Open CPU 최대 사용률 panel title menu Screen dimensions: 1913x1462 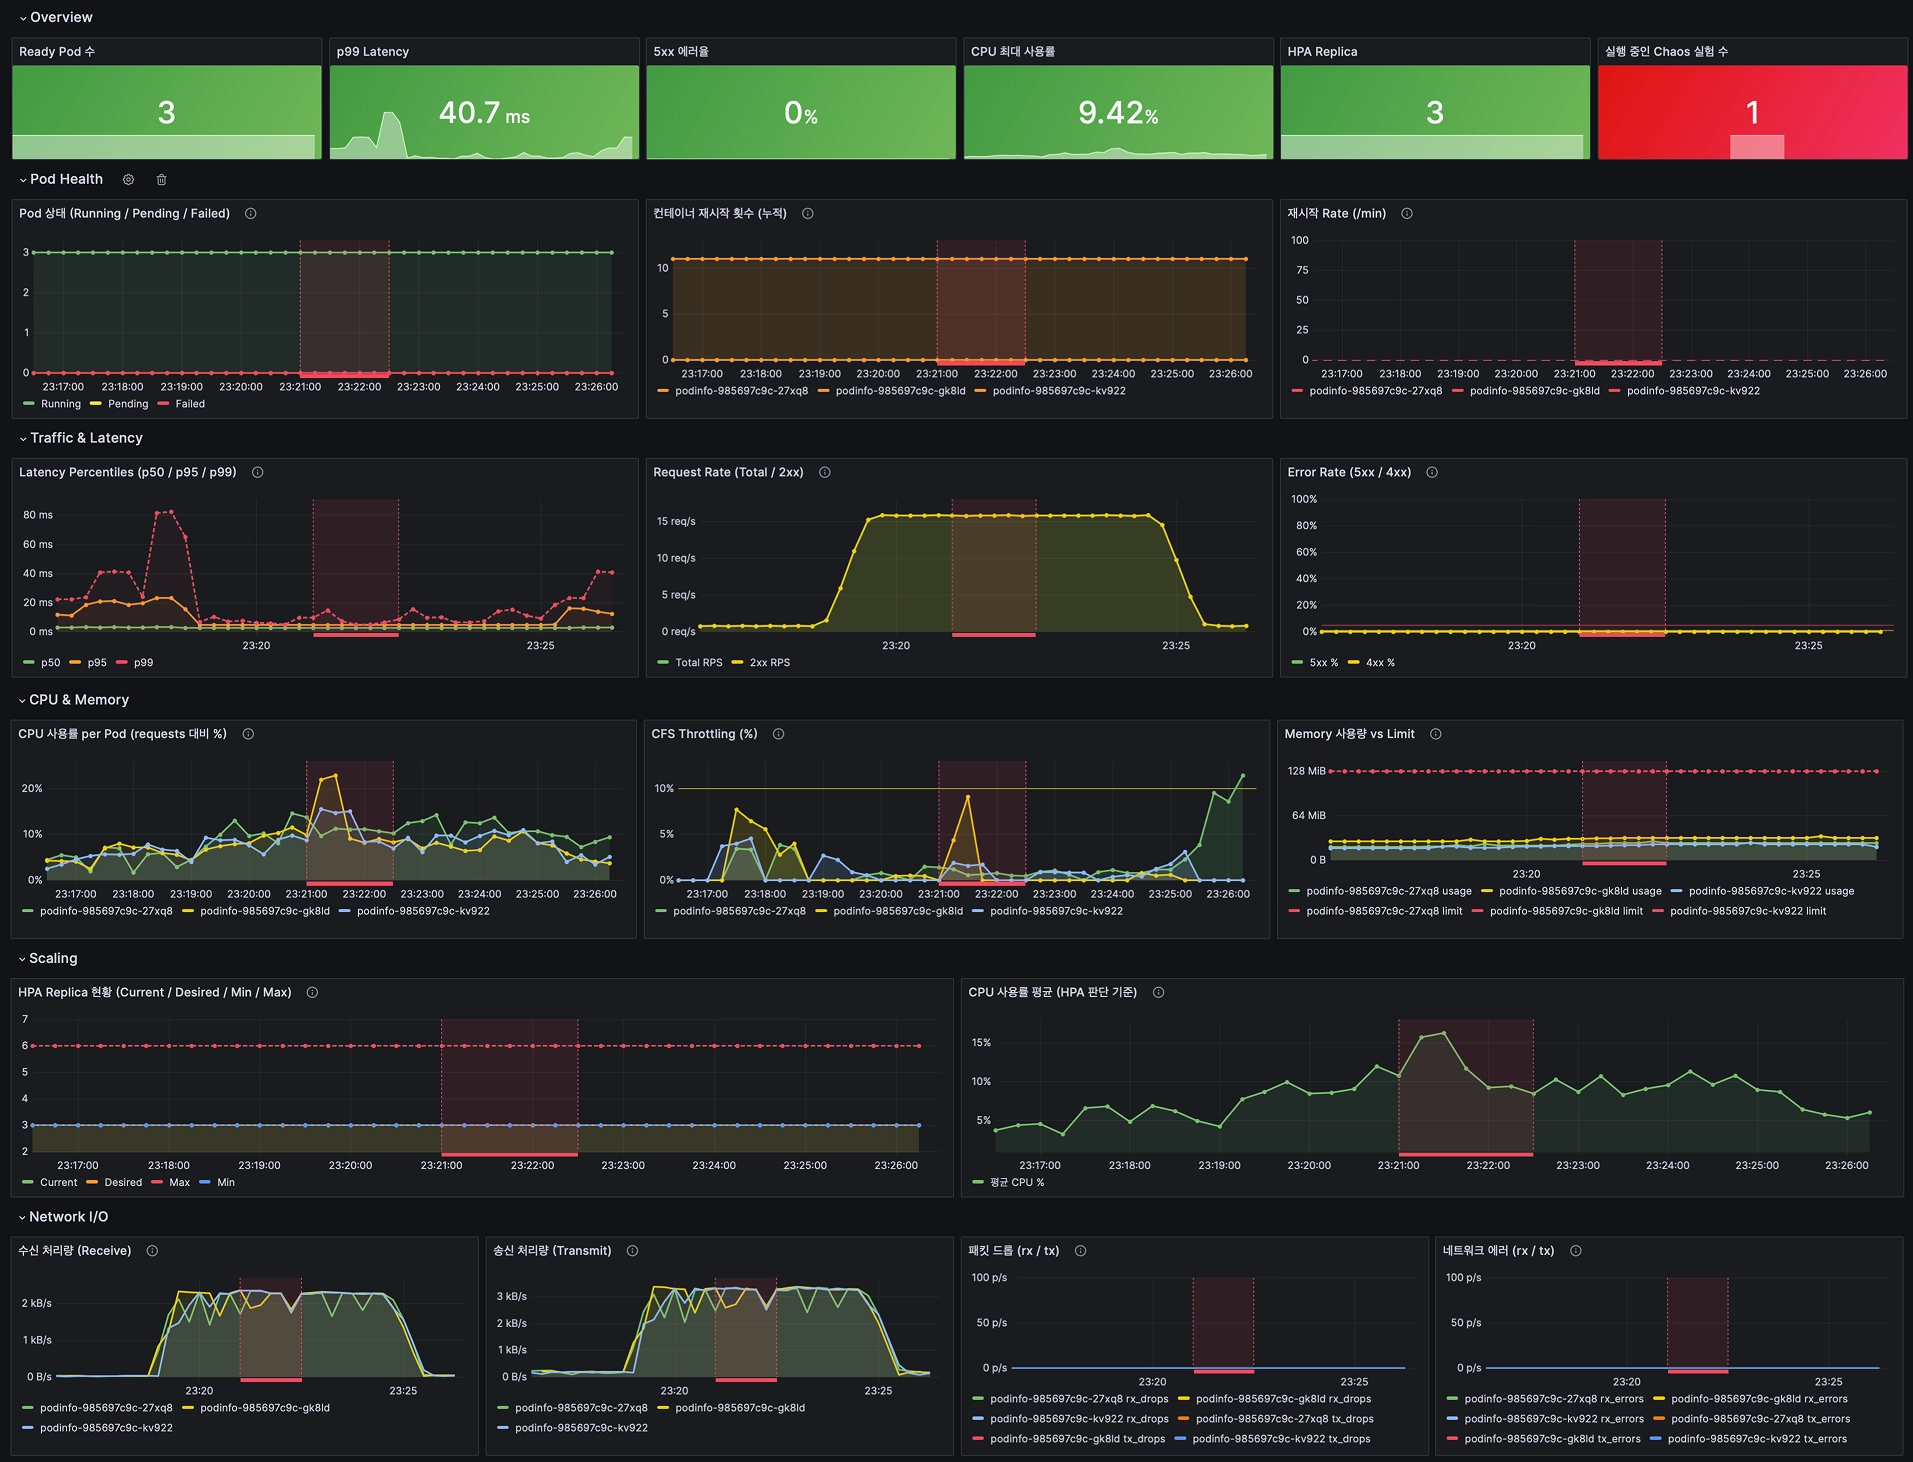tap(1013, 52)
